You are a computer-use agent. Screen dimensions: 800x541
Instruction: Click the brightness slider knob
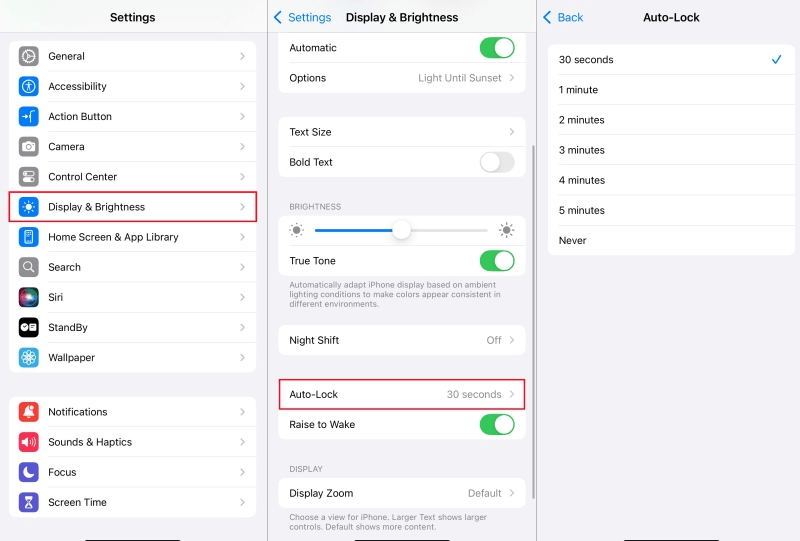pos(402,230)
